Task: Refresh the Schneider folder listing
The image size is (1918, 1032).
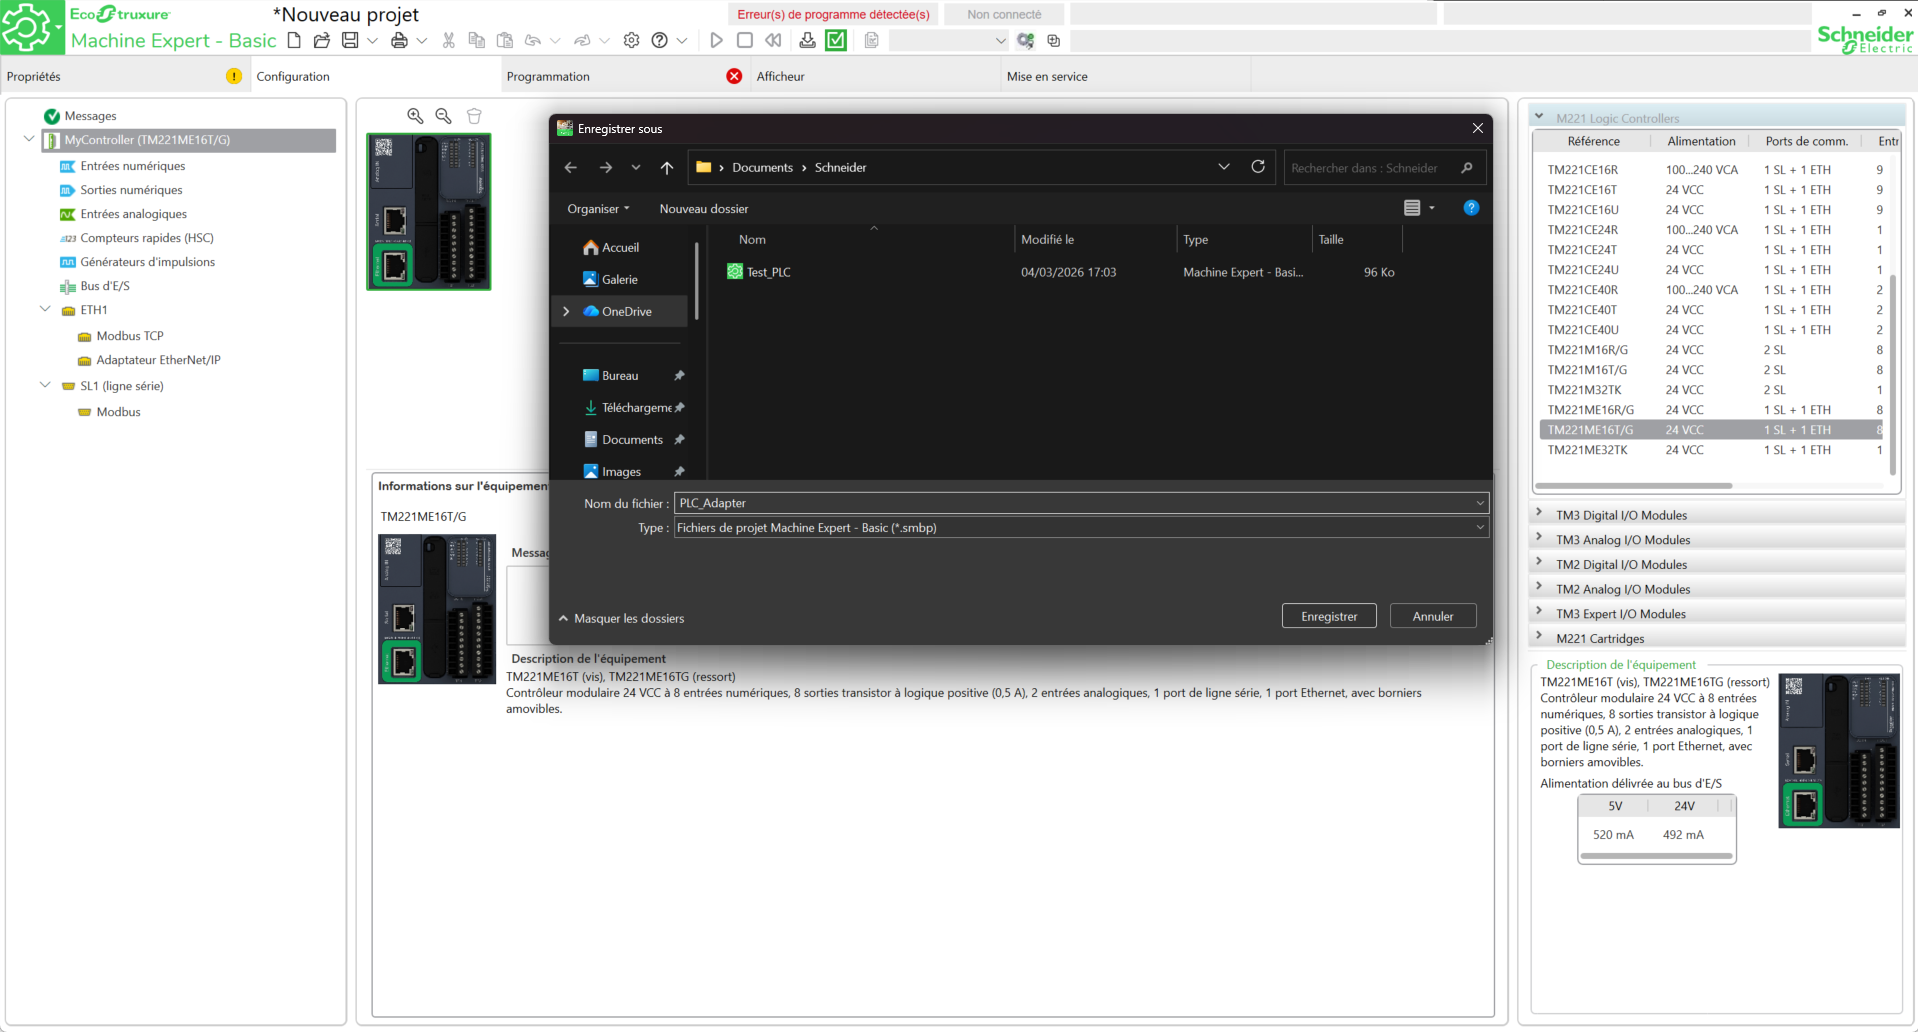Action: (x=1258, y=167)
